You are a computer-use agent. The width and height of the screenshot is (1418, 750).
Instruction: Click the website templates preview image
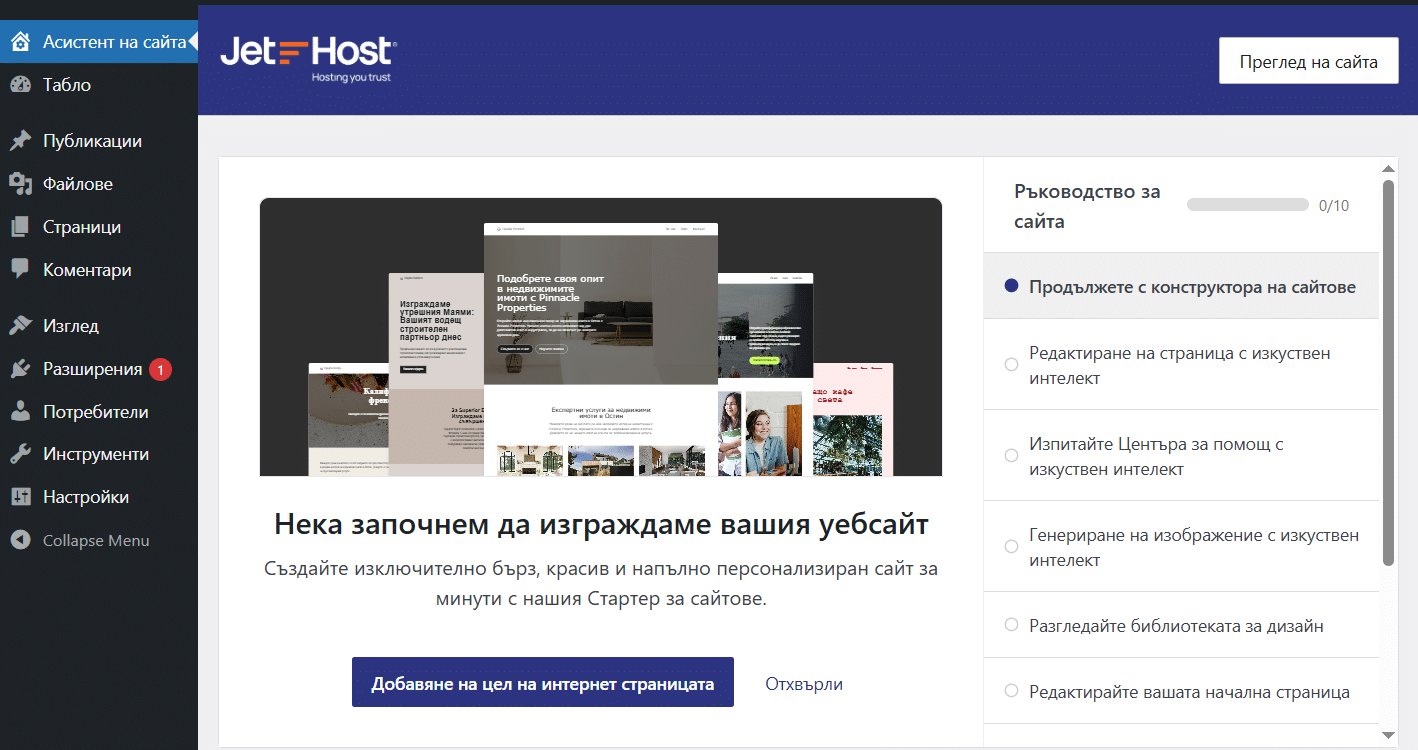click(600, 337)
